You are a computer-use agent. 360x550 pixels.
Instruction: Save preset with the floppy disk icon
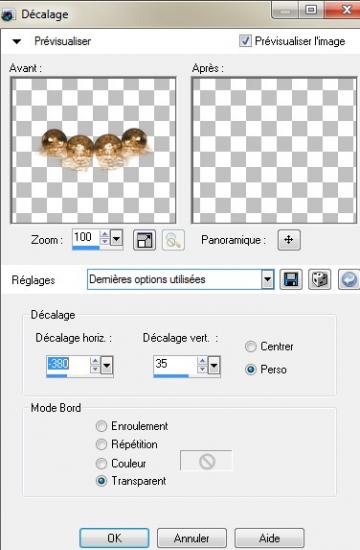[291, 280]
